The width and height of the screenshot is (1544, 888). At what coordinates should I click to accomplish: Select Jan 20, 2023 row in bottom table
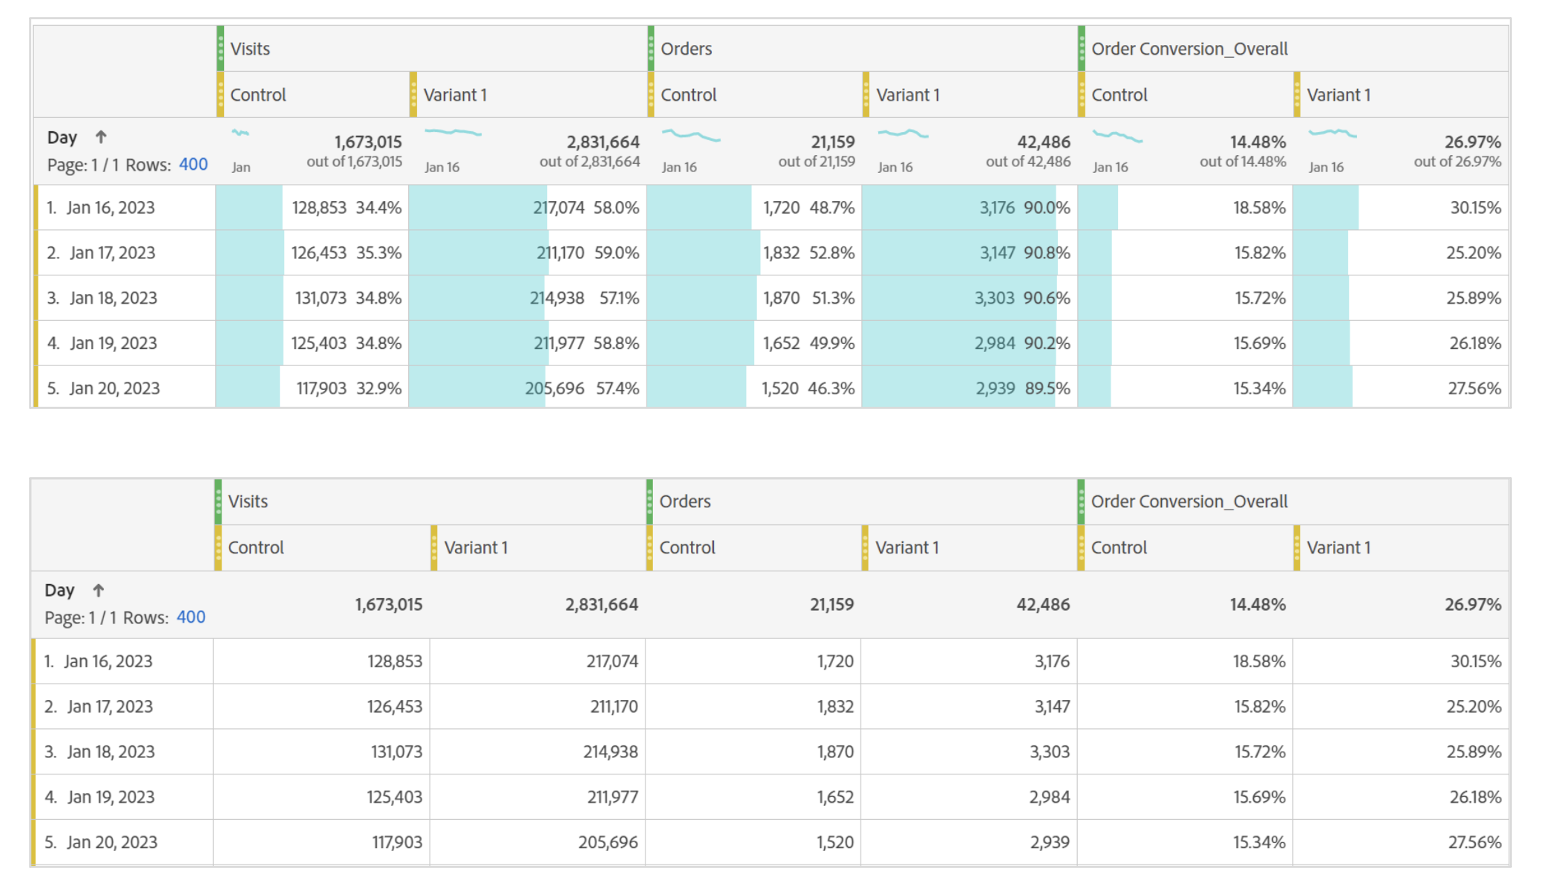[112, 842]
